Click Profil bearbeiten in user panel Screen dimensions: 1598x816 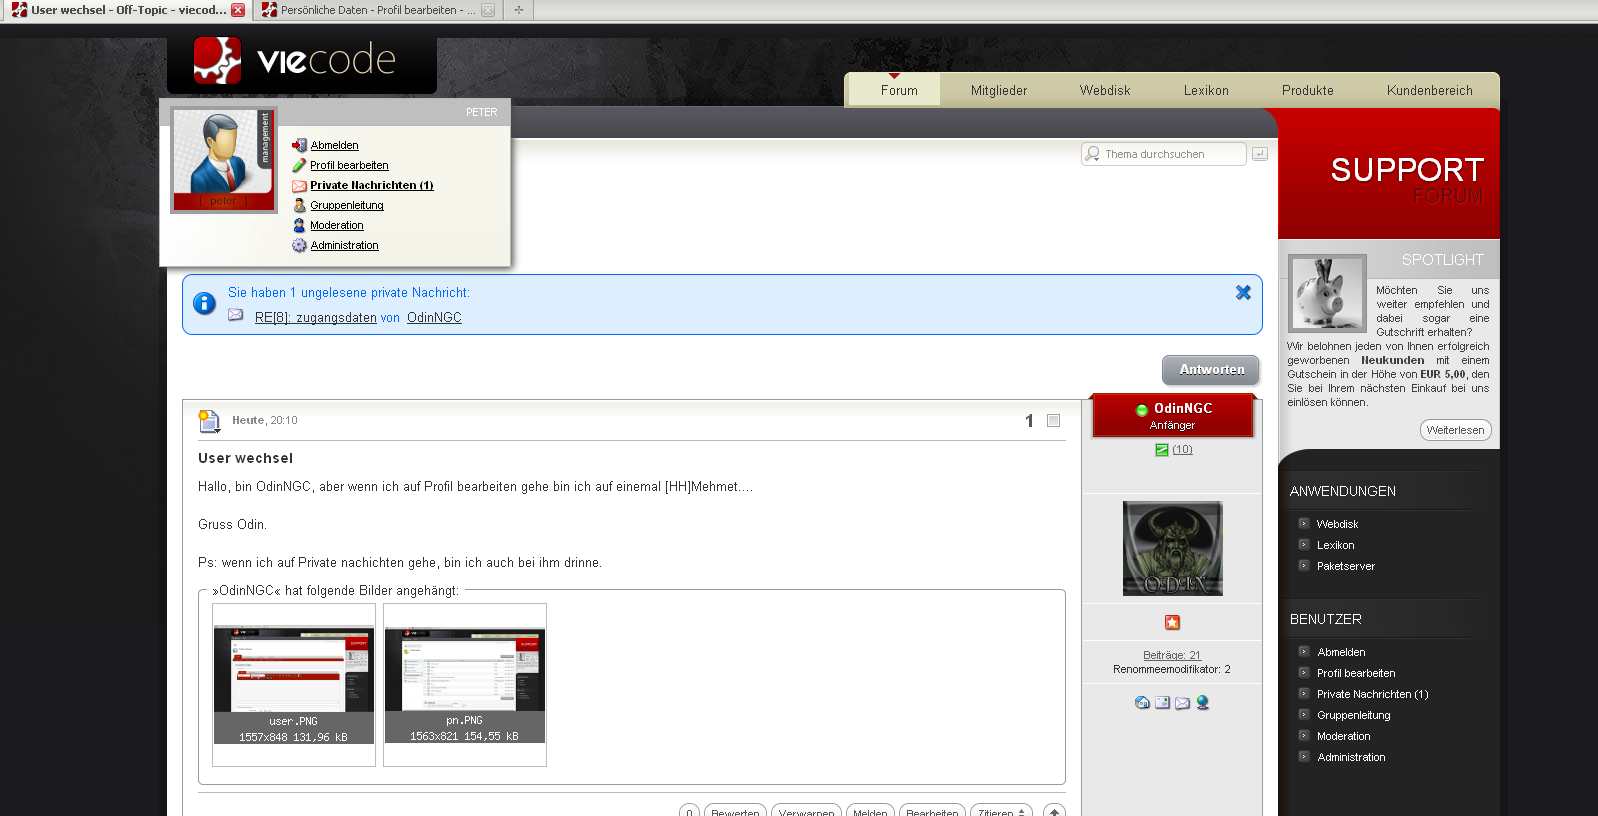pyautogui.click(x=349, y=165)
